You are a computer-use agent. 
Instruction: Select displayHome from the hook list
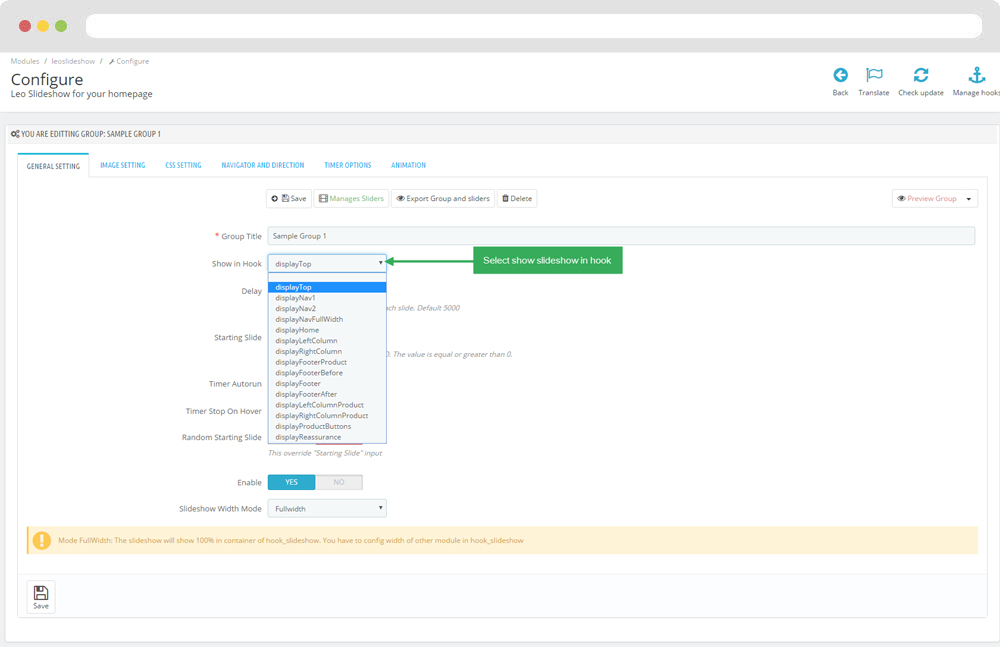[297, 330]
